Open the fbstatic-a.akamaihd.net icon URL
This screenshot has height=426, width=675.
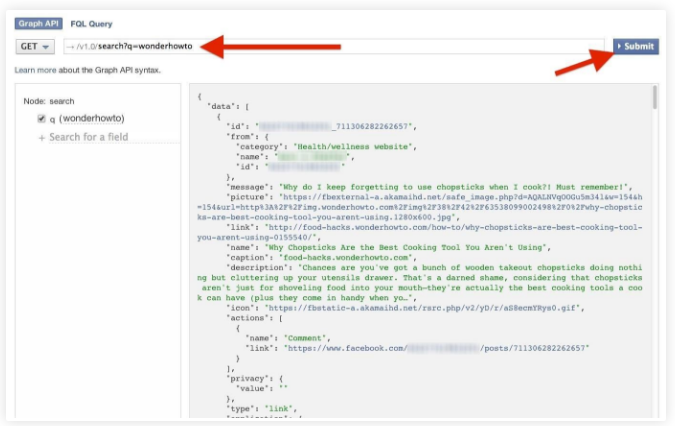(x=424, y=308)
